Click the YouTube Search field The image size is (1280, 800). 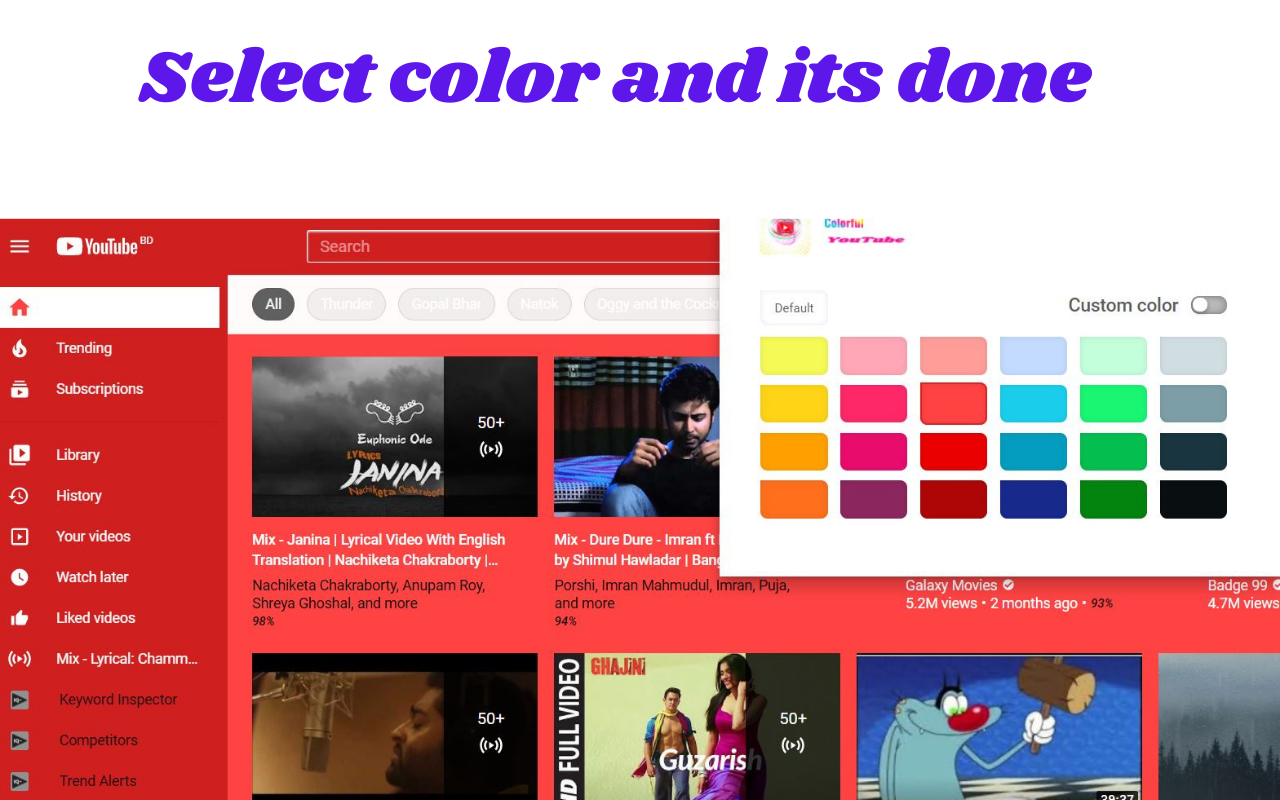pyautogui.click(x=513, y=247)
